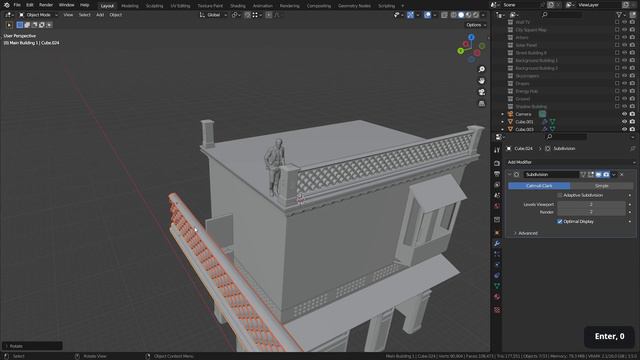Select rendered viewport shading mode

coord(476,15)
